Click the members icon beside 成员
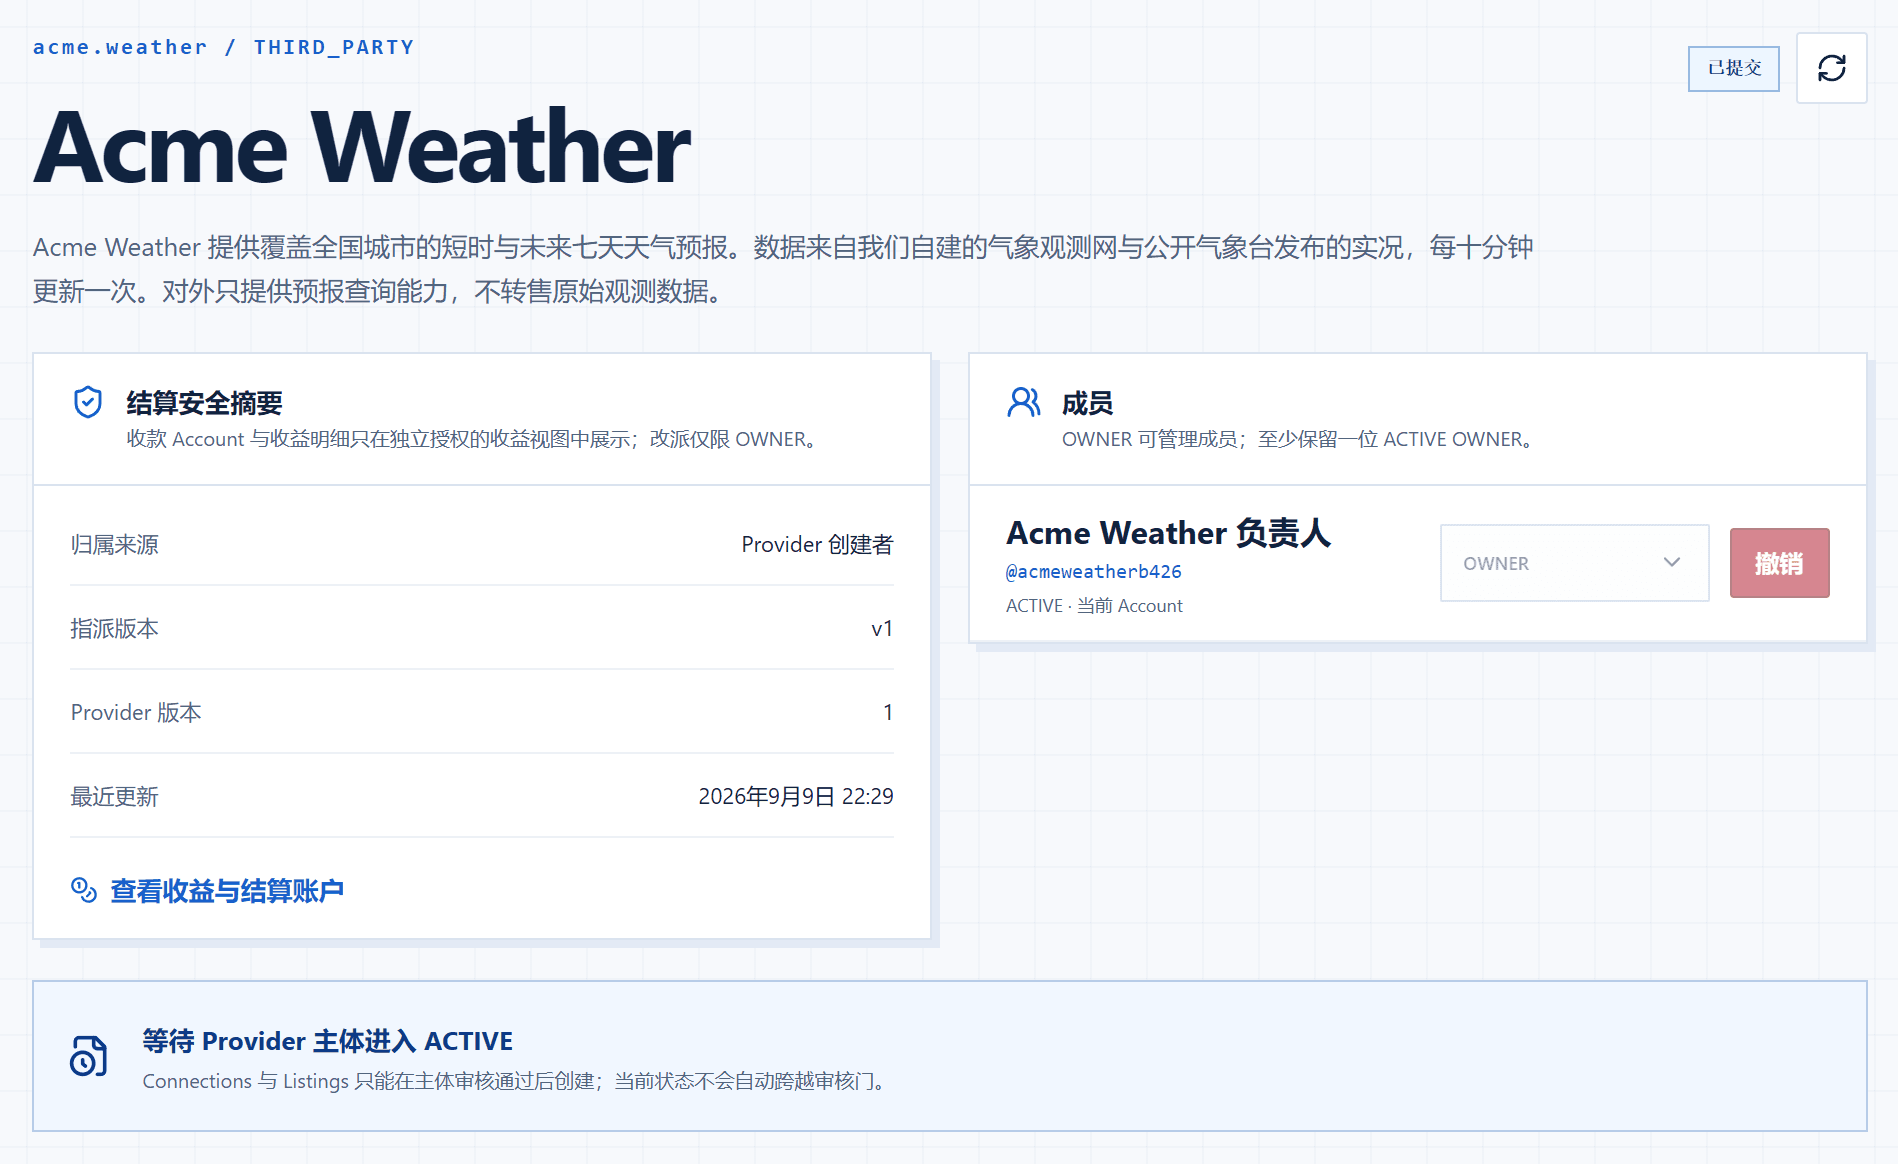 coord(1024,402)
